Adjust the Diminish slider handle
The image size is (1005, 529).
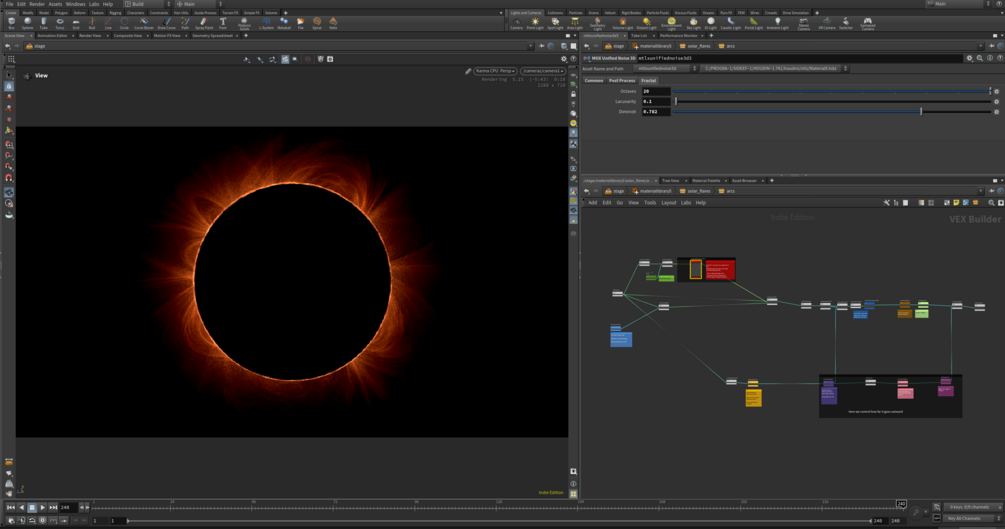pyautogui.click(x=921, y=112)
